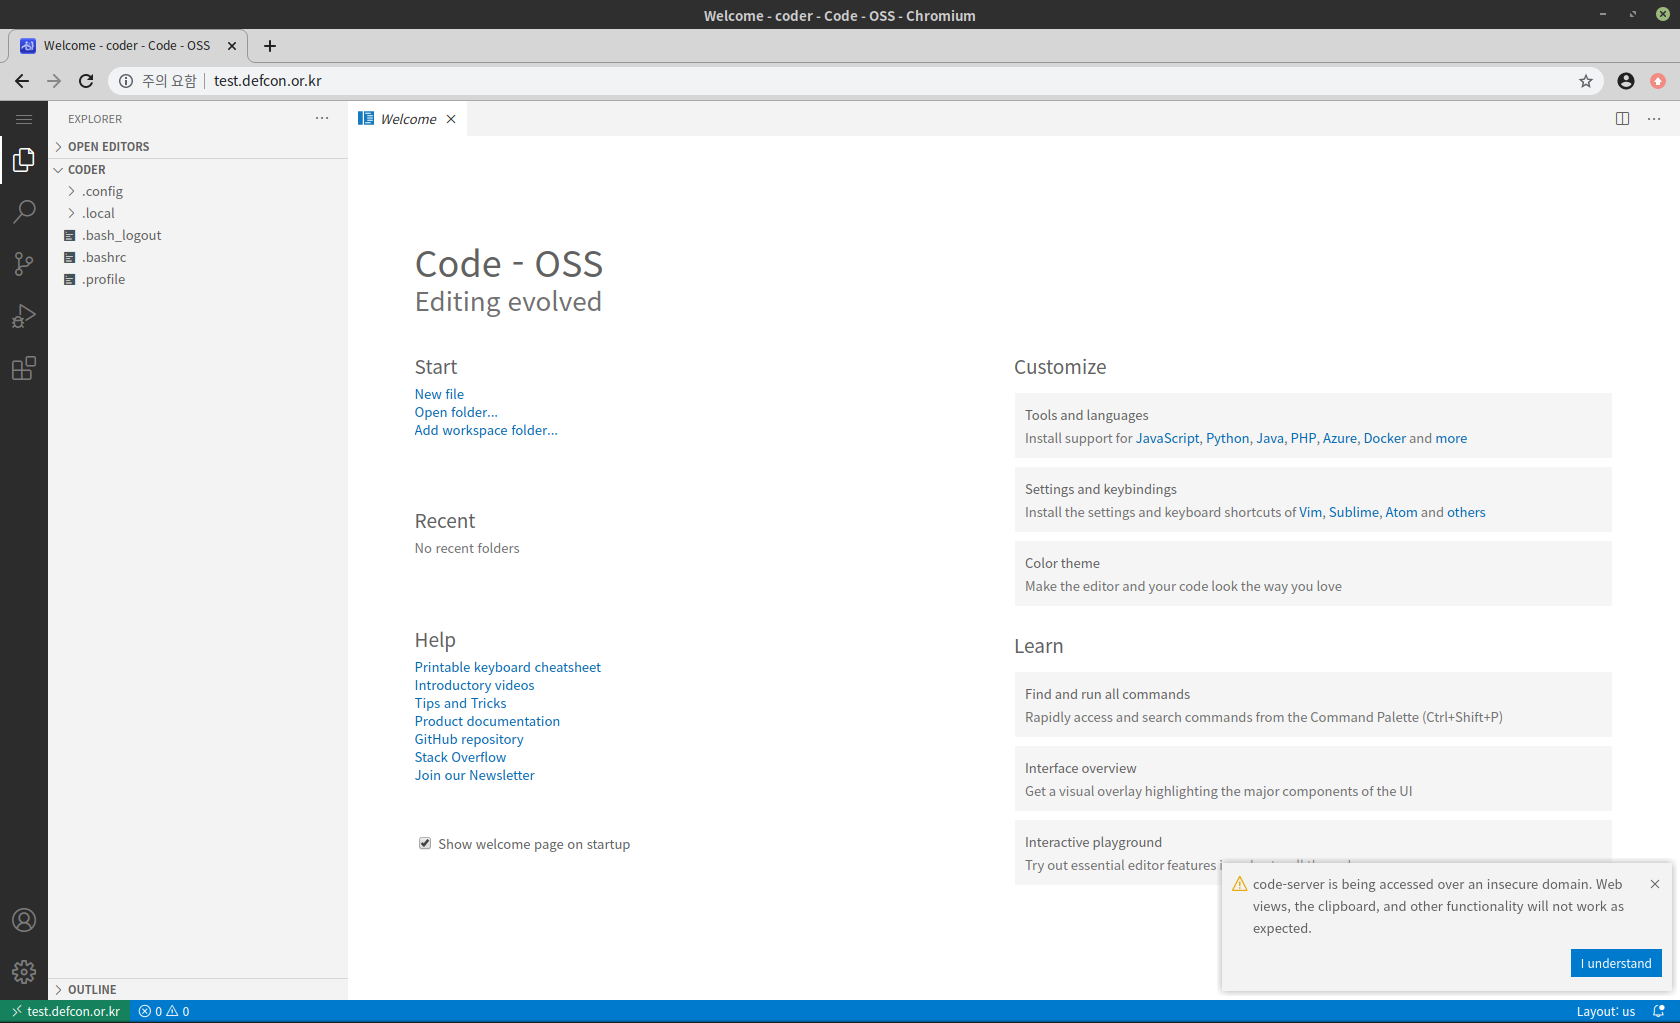Screen dimensions: 1680x1023
Task: Open a new browser tab
Action: (x=270, y=46)
